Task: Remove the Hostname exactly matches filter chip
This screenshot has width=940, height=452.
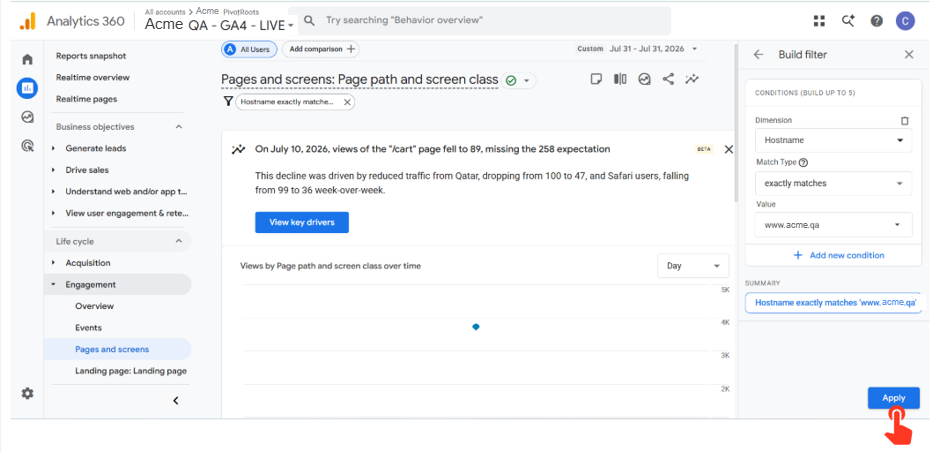Action: point(347,103)
